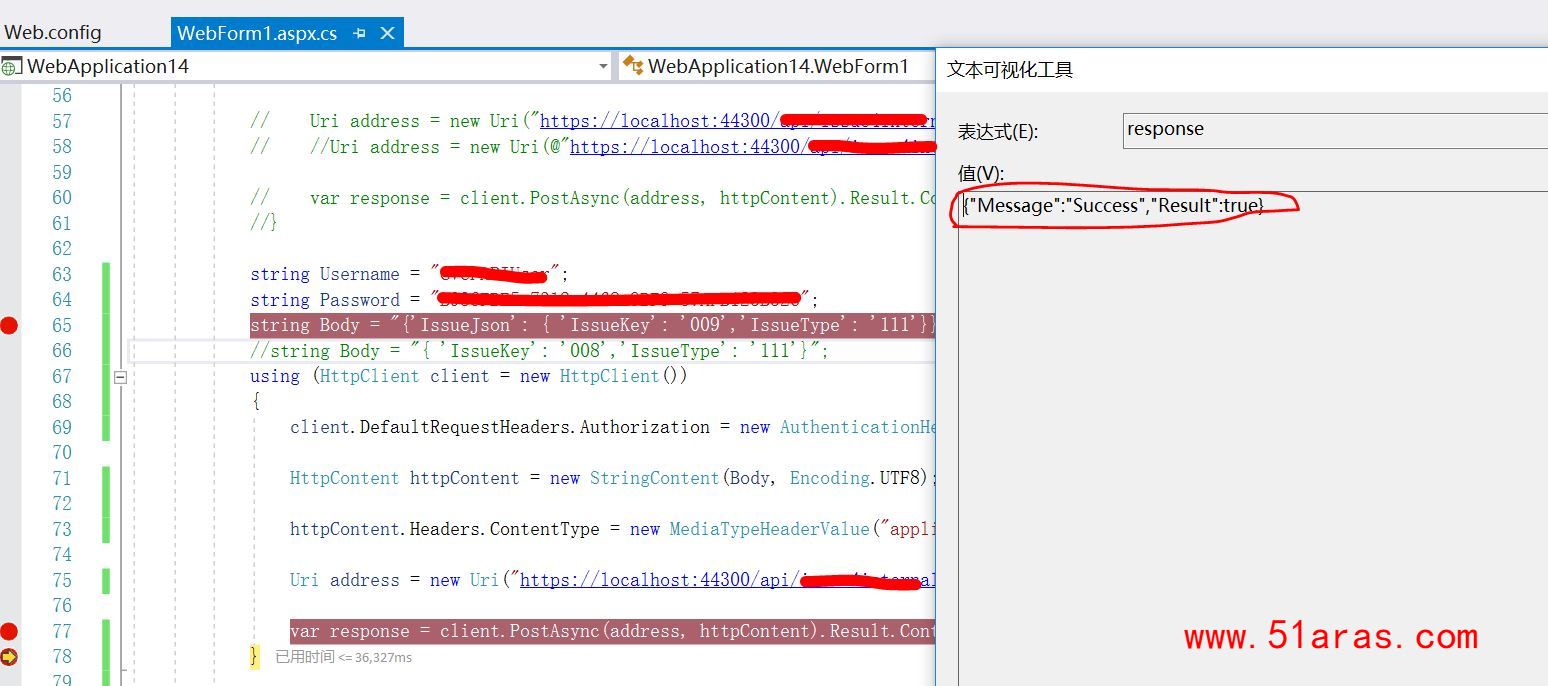Click the "表达式(E):" label

click(998, 132)
